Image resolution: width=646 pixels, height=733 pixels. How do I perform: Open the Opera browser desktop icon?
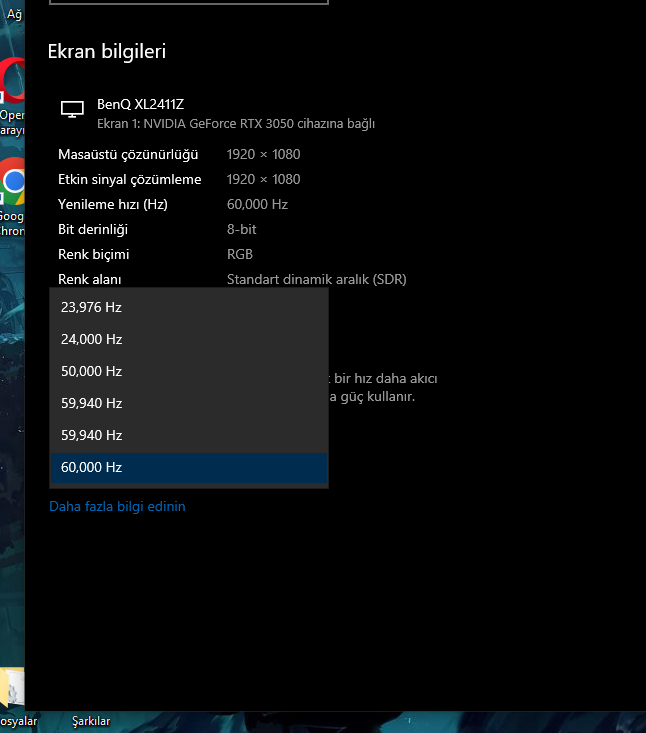click(x=13, y=80)
